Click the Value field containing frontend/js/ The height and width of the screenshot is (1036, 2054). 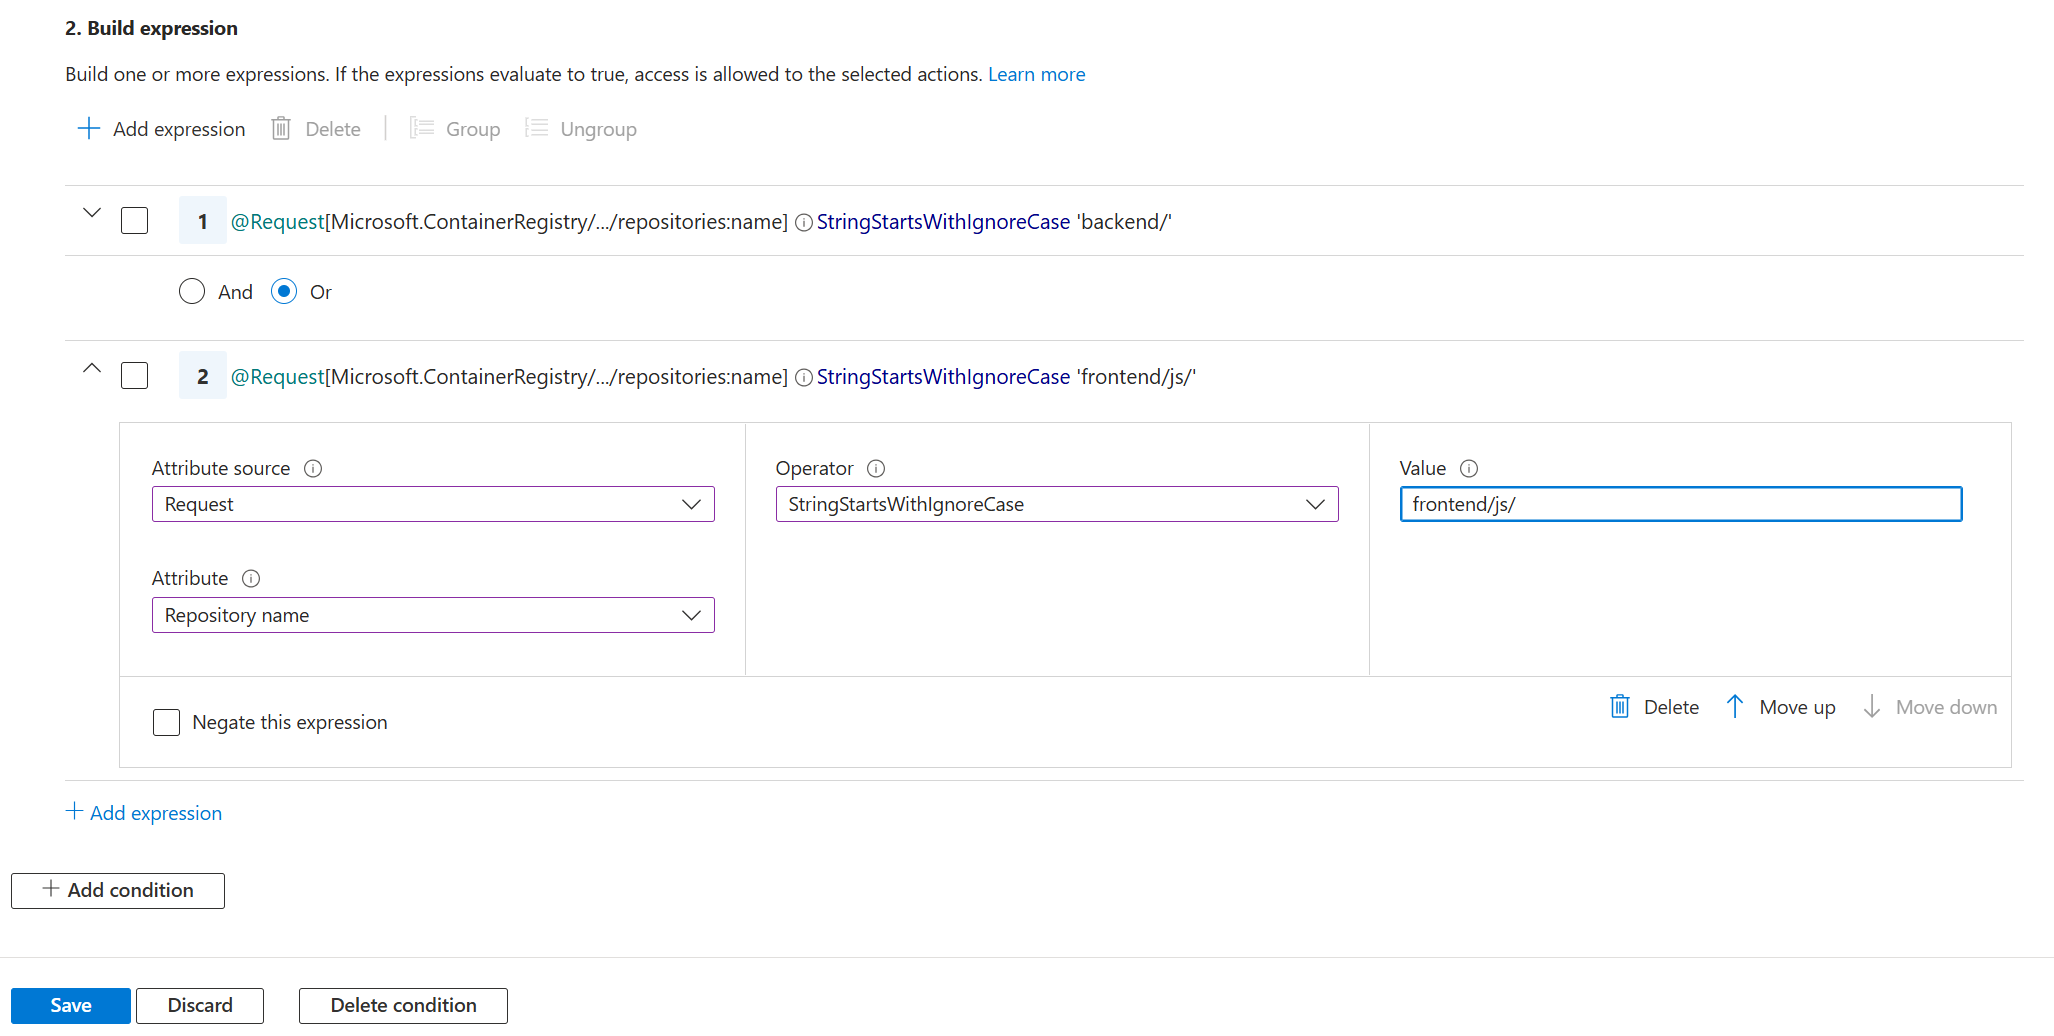click(1680, 505)
